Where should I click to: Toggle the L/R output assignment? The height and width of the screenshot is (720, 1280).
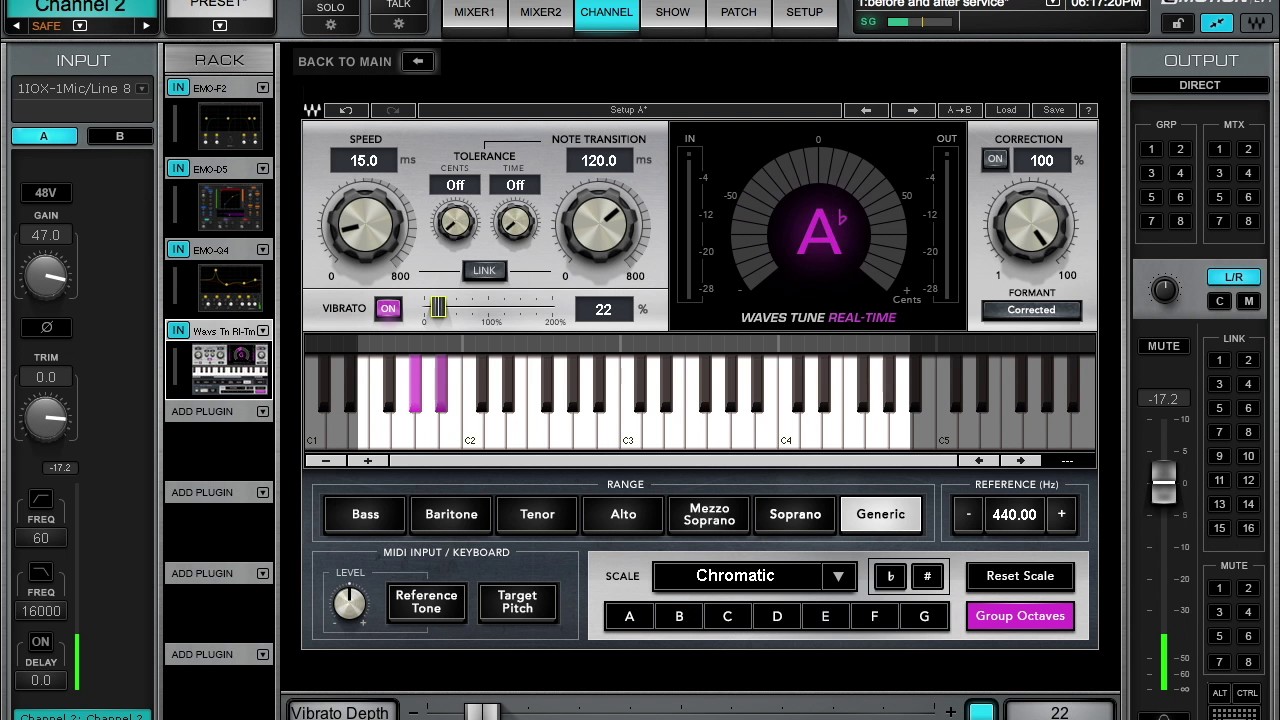tap(1233, 277)
